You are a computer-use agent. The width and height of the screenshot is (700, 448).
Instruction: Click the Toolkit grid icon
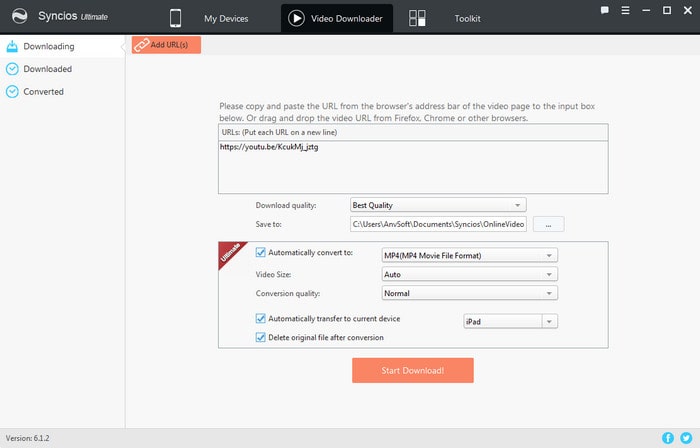[x=417, y=18]
